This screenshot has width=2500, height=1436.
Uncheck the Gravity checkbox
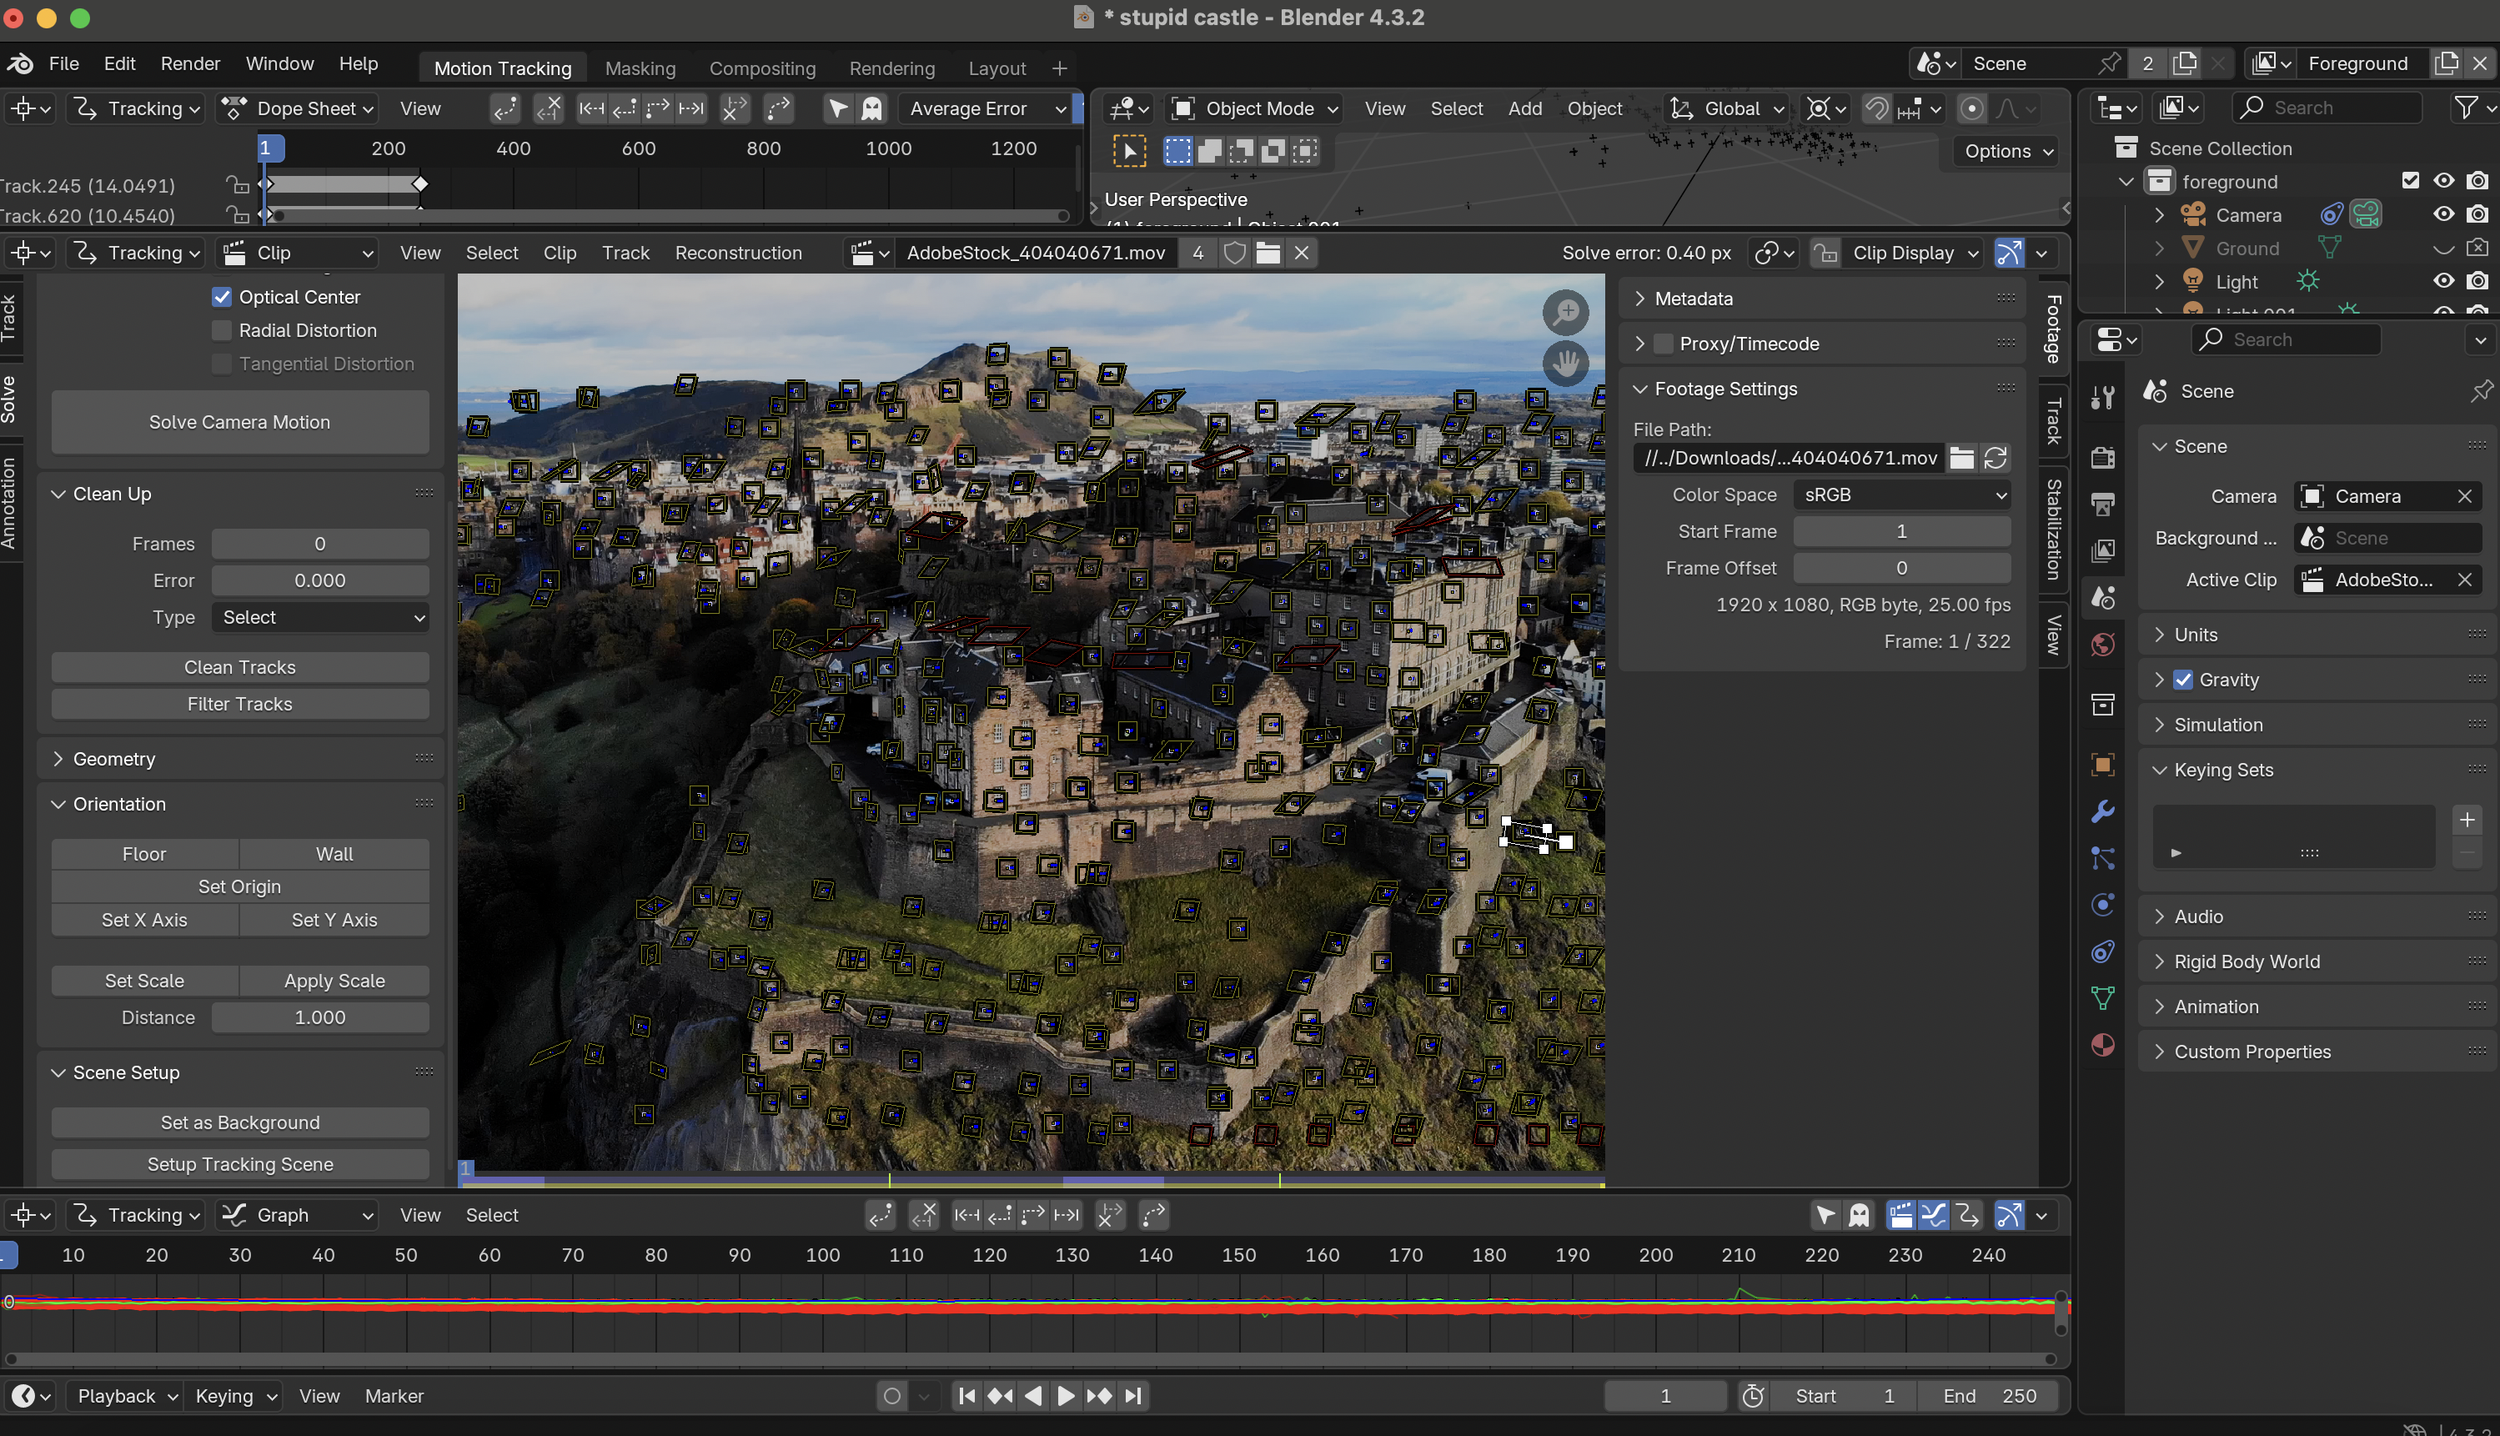click(x=2183, y=680)
